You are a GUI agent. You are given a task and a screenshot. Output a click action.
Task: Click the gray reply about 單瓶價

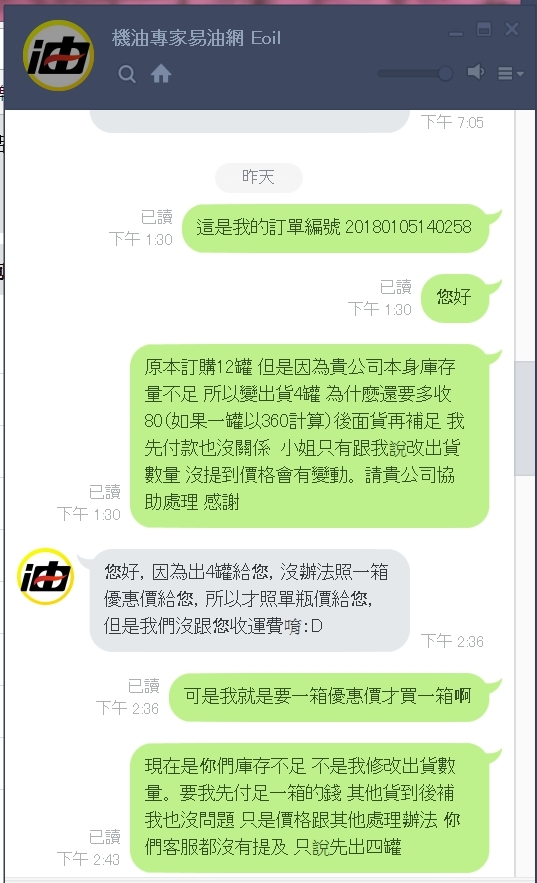(x=249, y=600)
